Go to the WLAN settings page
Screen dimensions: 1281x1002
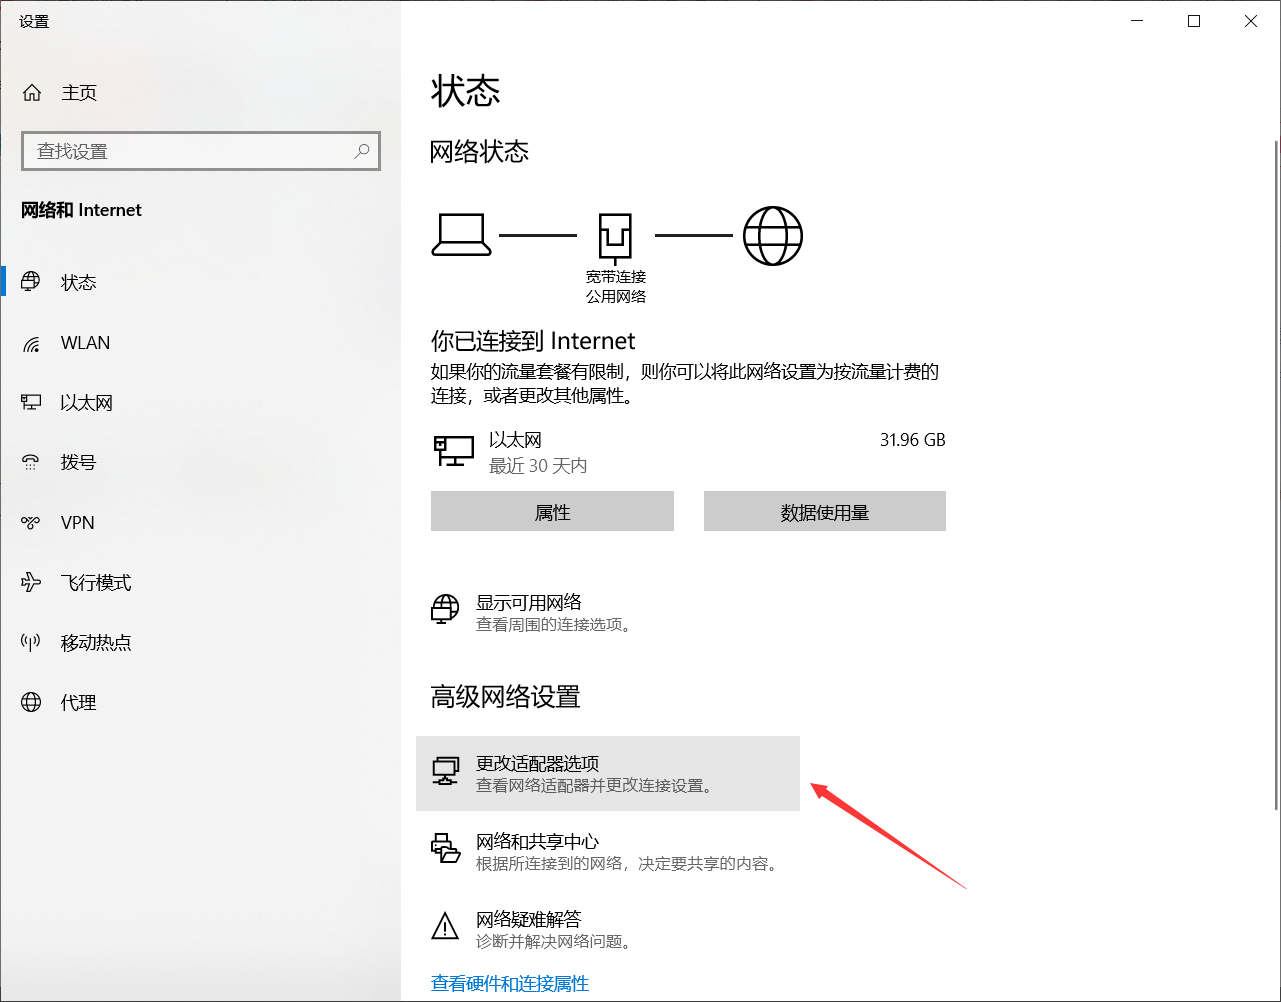point(200,343)
